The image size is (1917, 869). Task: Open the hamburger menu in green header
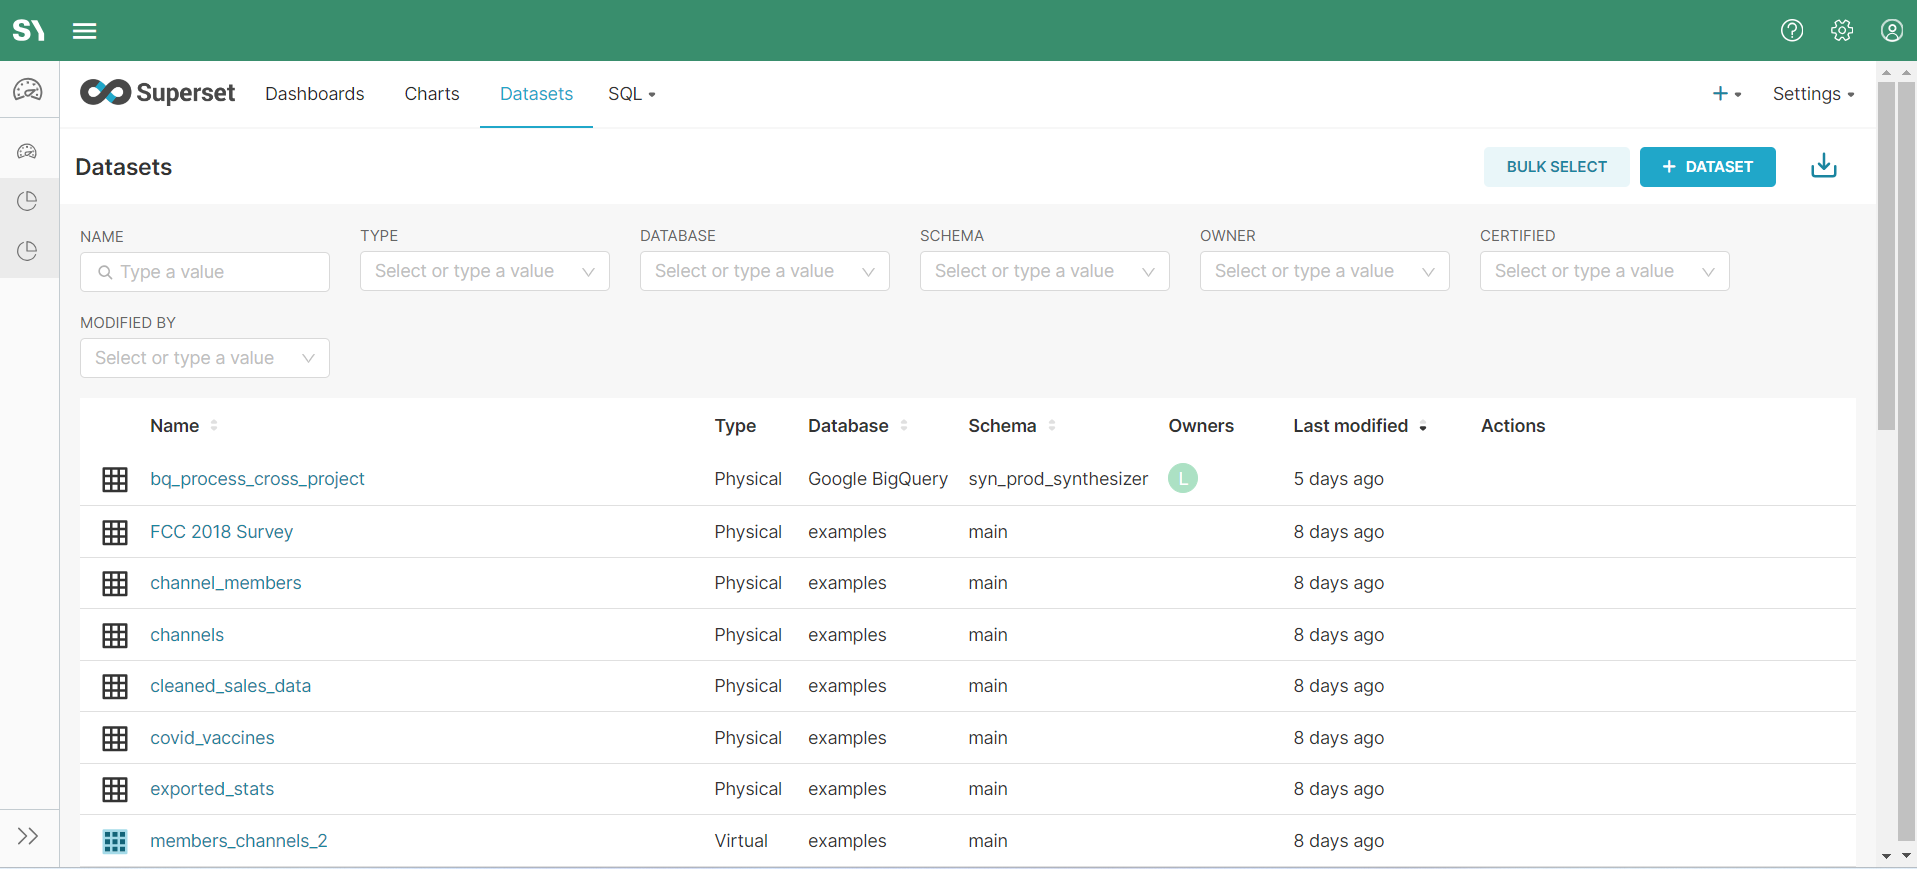pos(85,31)
